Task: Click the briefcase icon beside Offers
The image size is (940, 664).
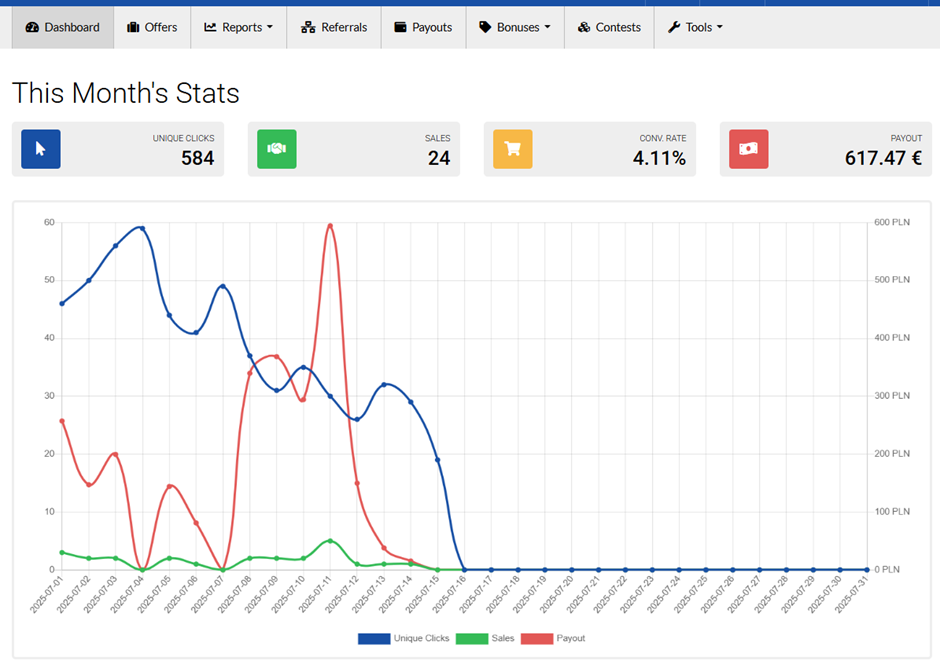Action: 134,27
